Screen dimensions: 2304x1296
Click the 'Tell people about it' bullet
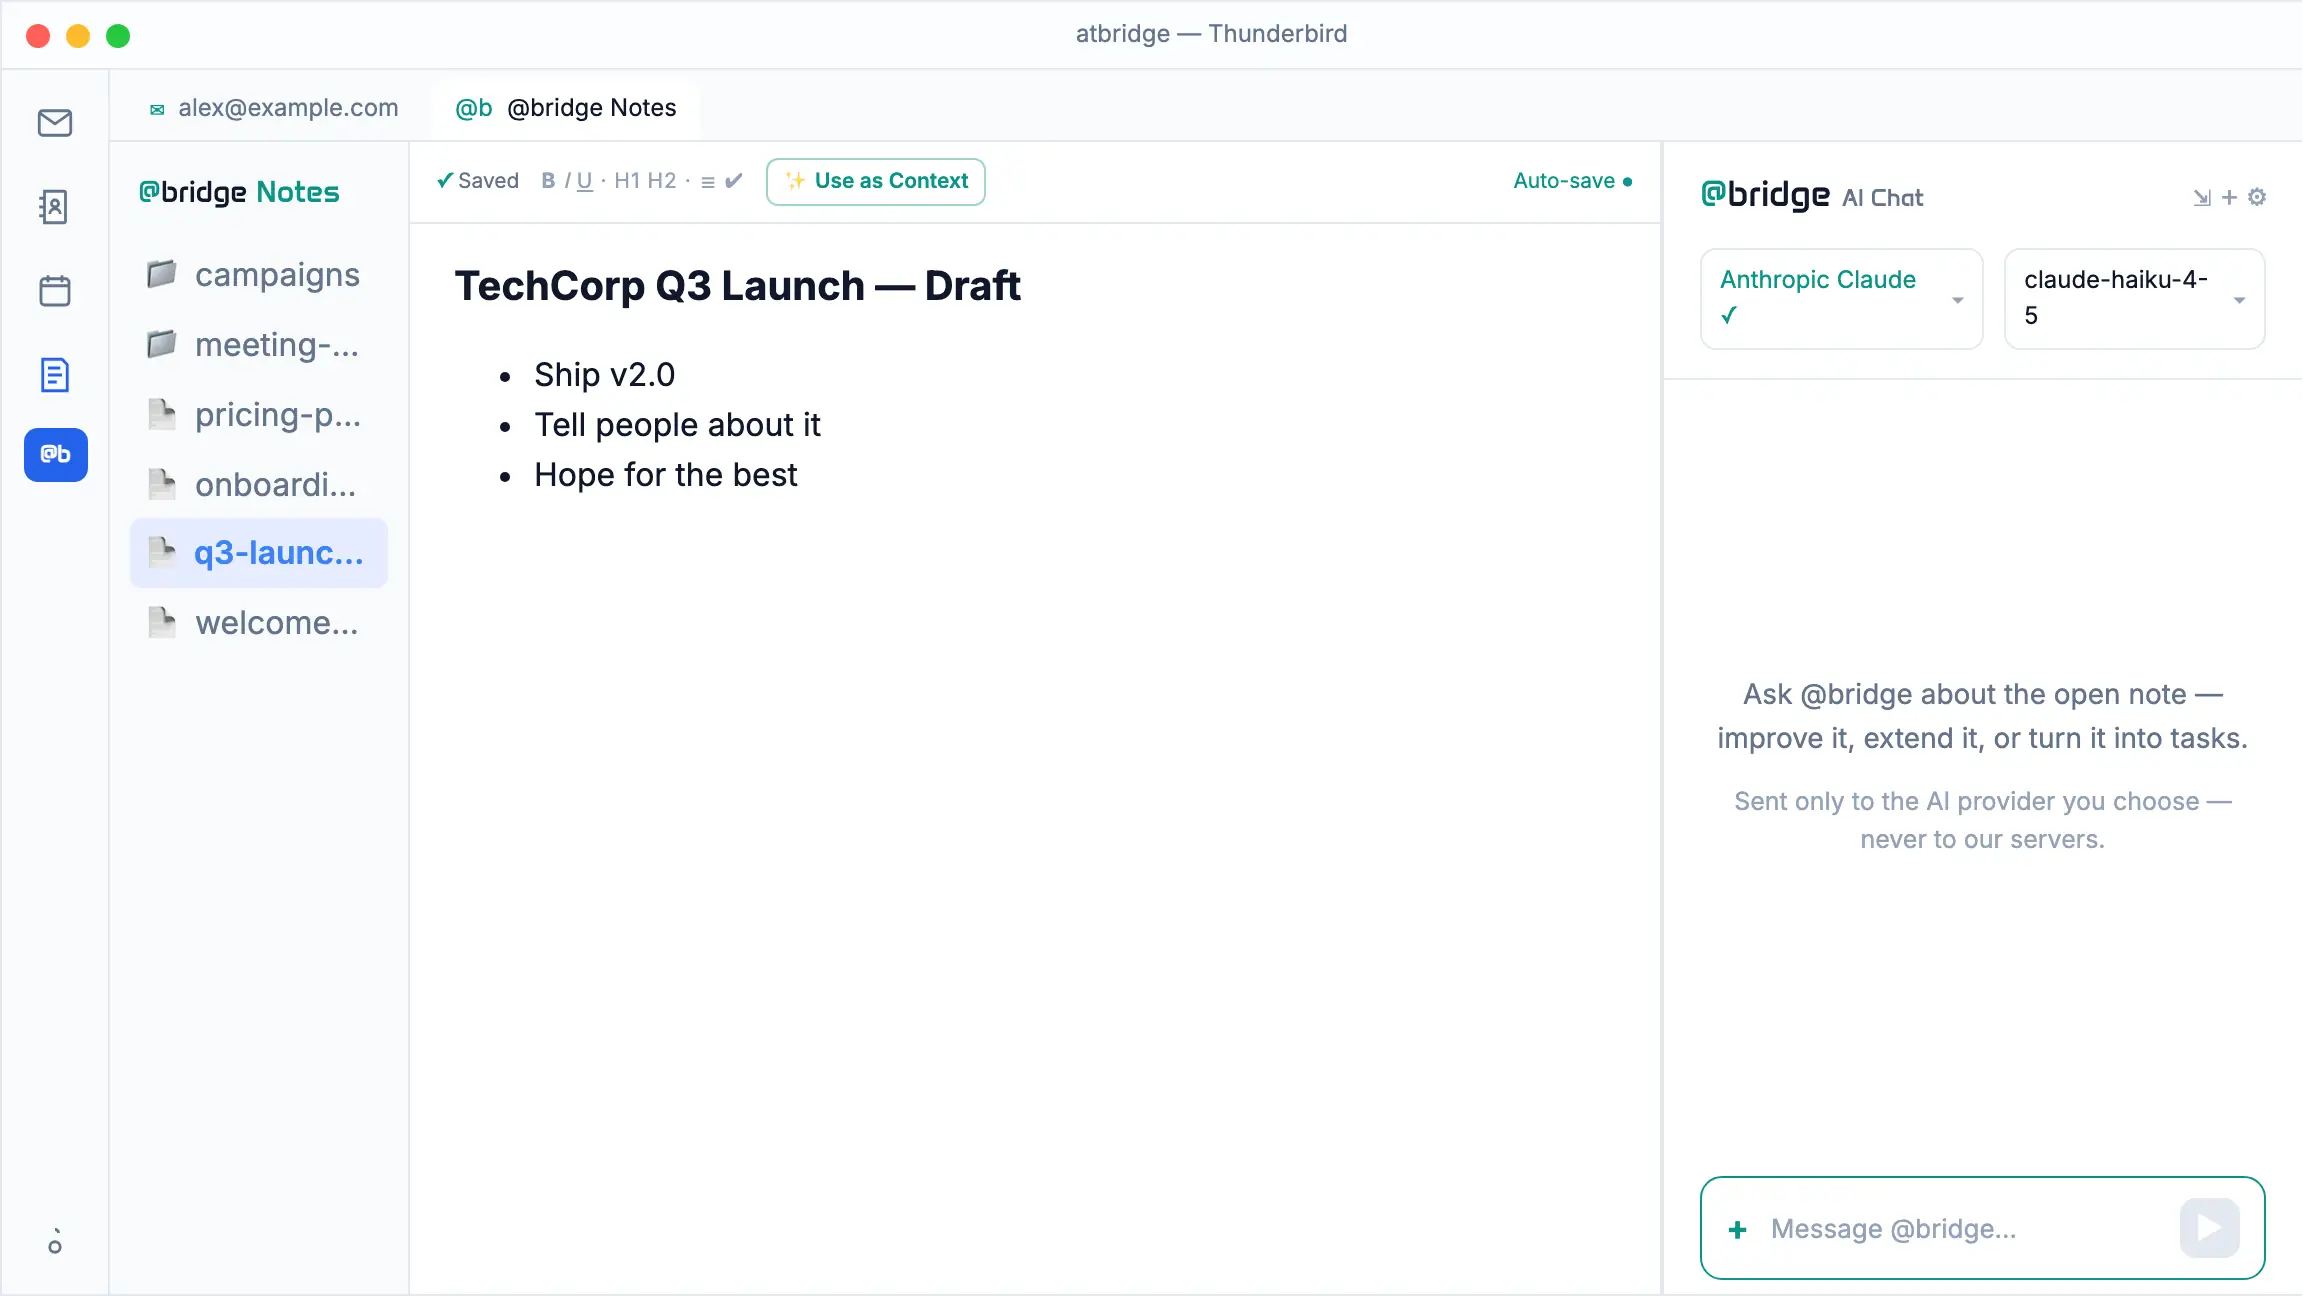[677, 425]
